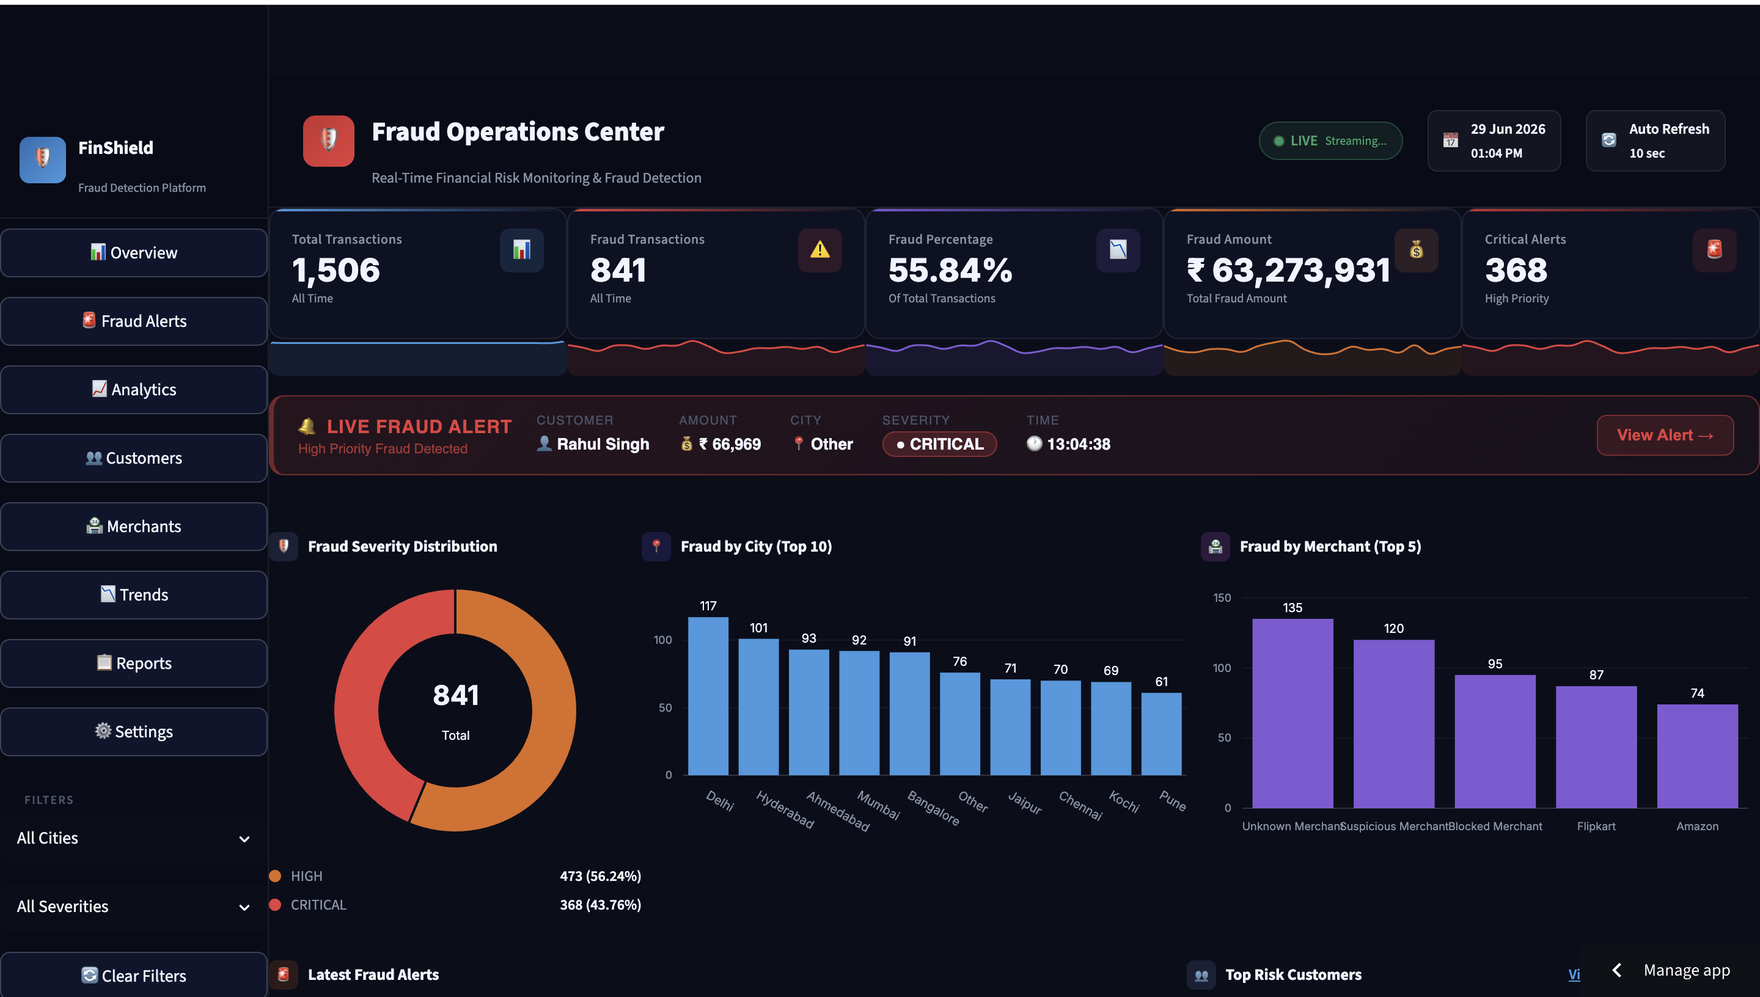
Task: Open the Trends page
Action: tap(134, 595)
